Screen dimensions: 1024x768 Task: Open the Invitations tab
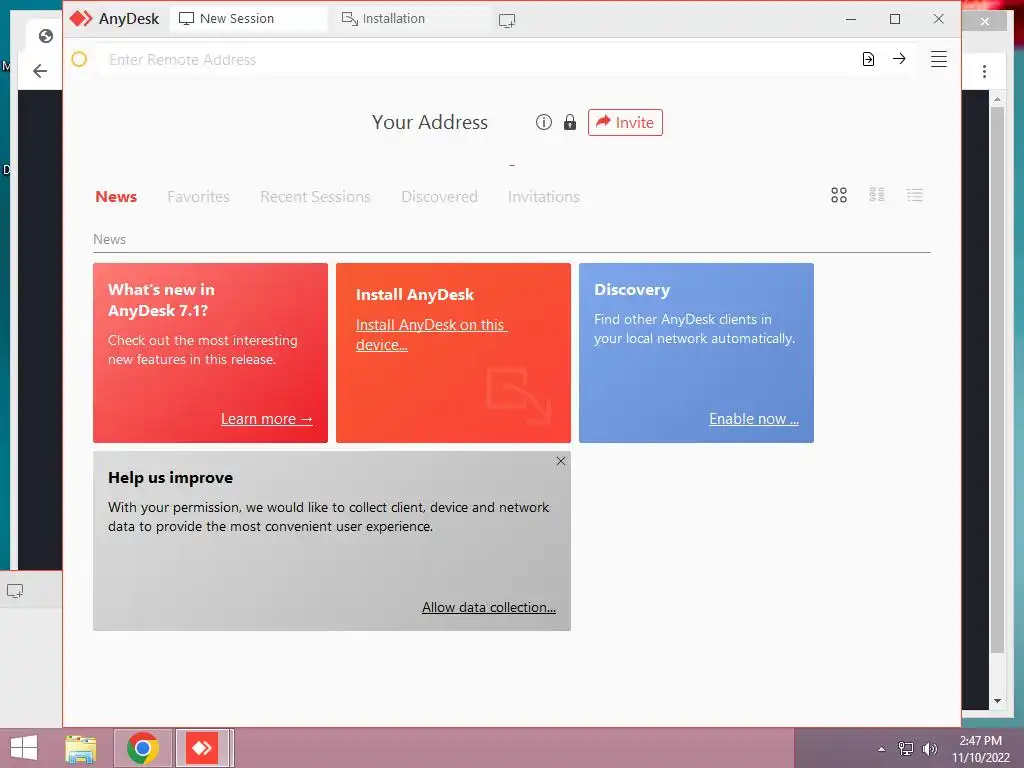point(544,197)
